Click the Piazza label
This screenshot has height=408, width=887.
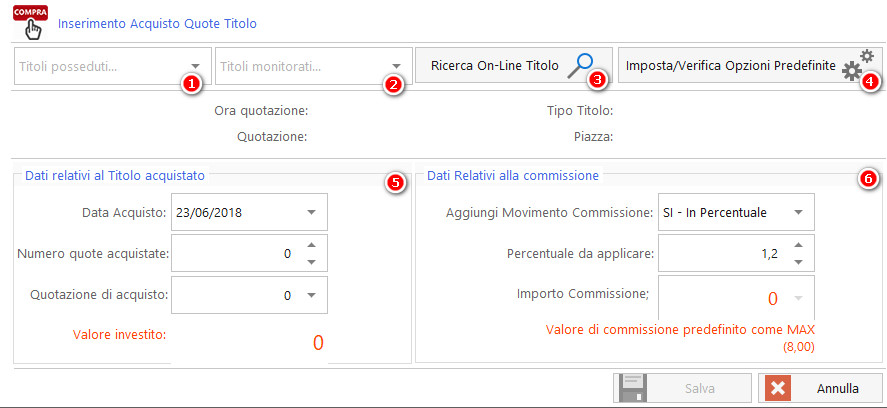pyautogui.click(x=593, y=136)
